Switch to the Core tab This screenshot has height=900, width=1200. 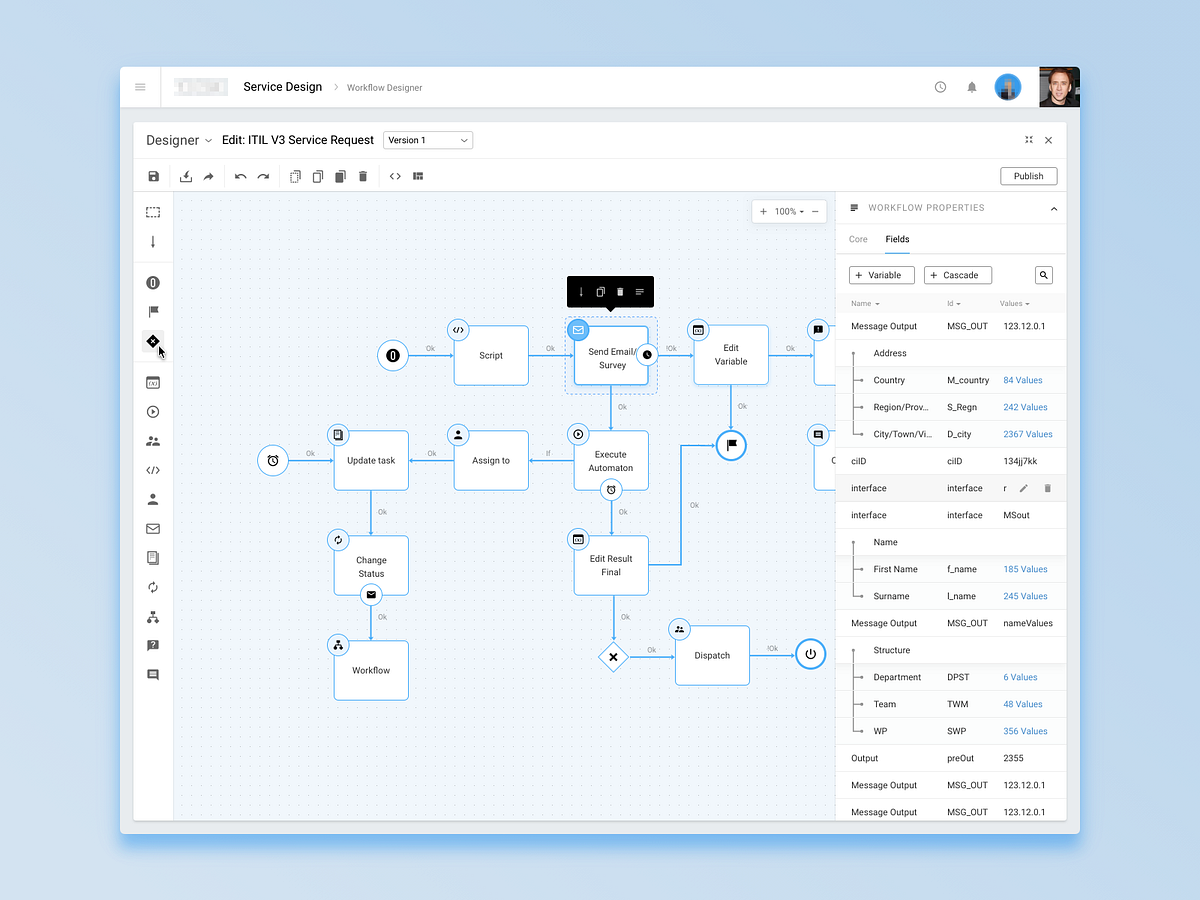[858, 239]
